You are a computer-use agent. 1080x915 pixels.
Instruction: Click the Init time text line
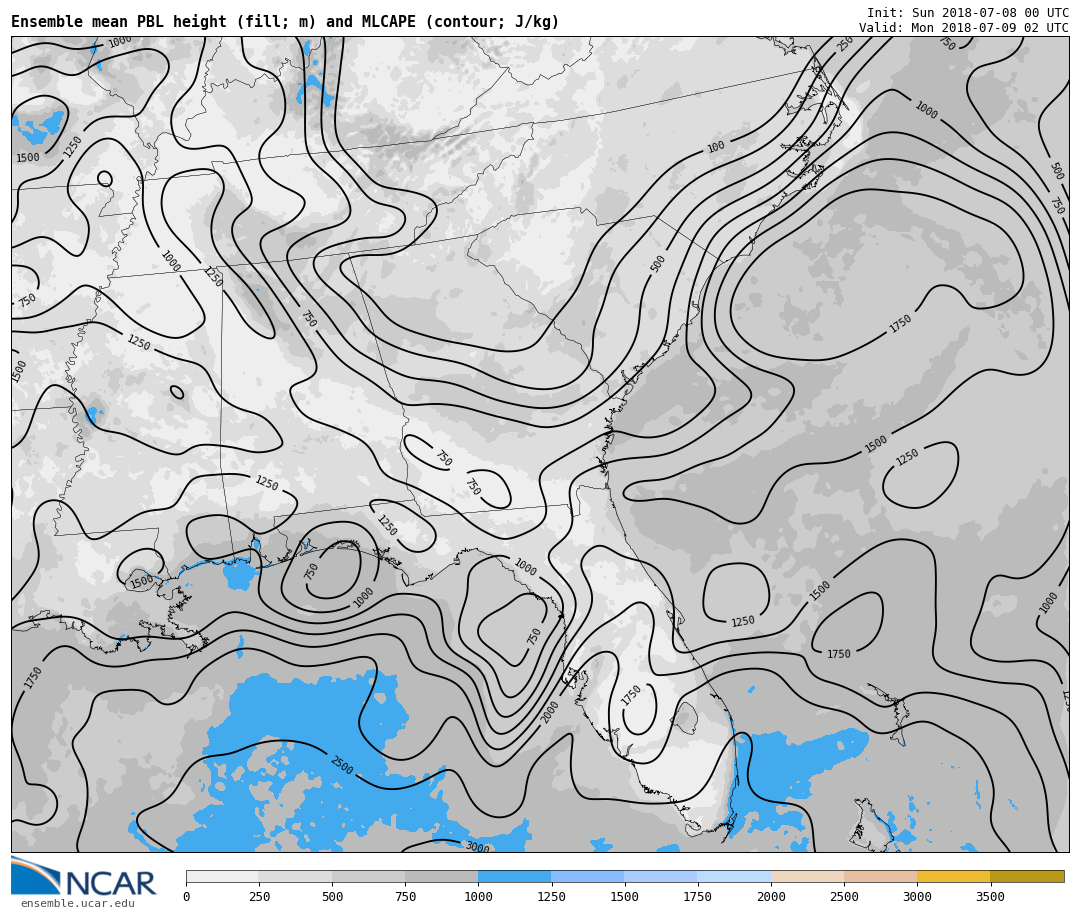[967, 13]
